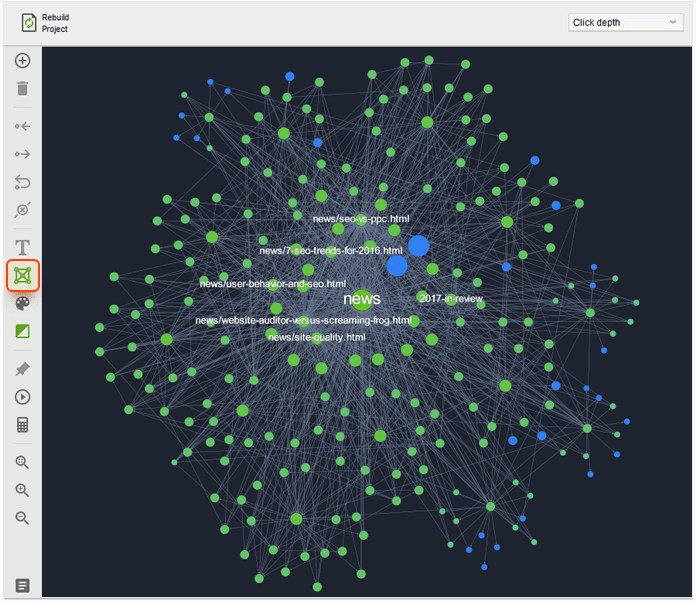Image resolution: width=696 pixels, height=603 pixels.
Task: Click the zoom in magnifier icon
Action: tap(22, 490)
